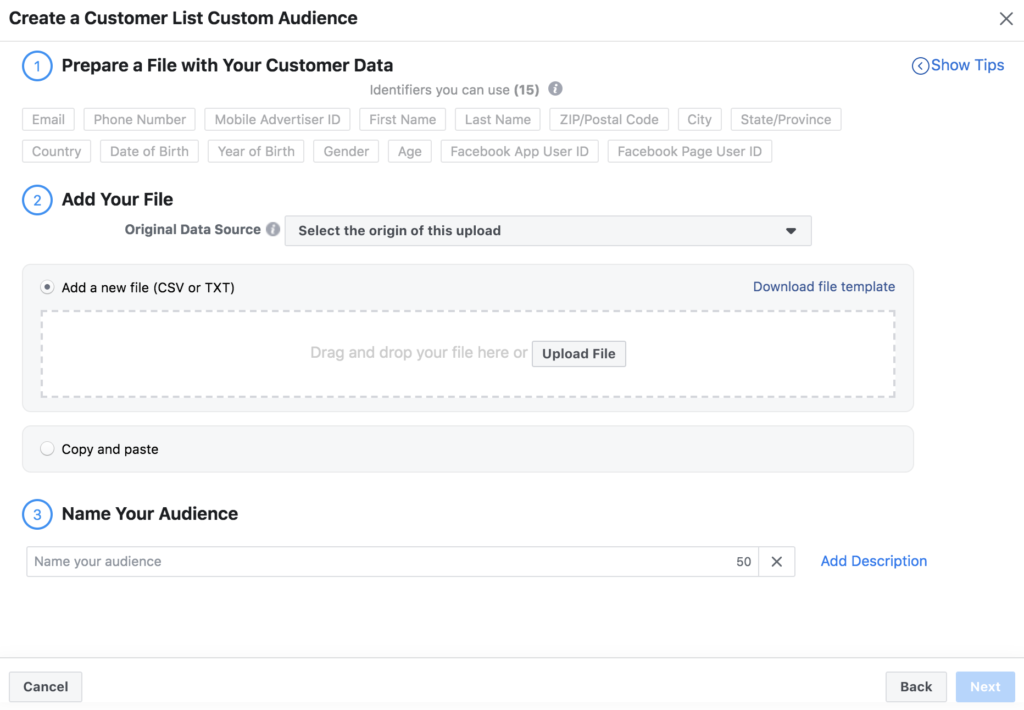Select Add a new file radio button

47,287
